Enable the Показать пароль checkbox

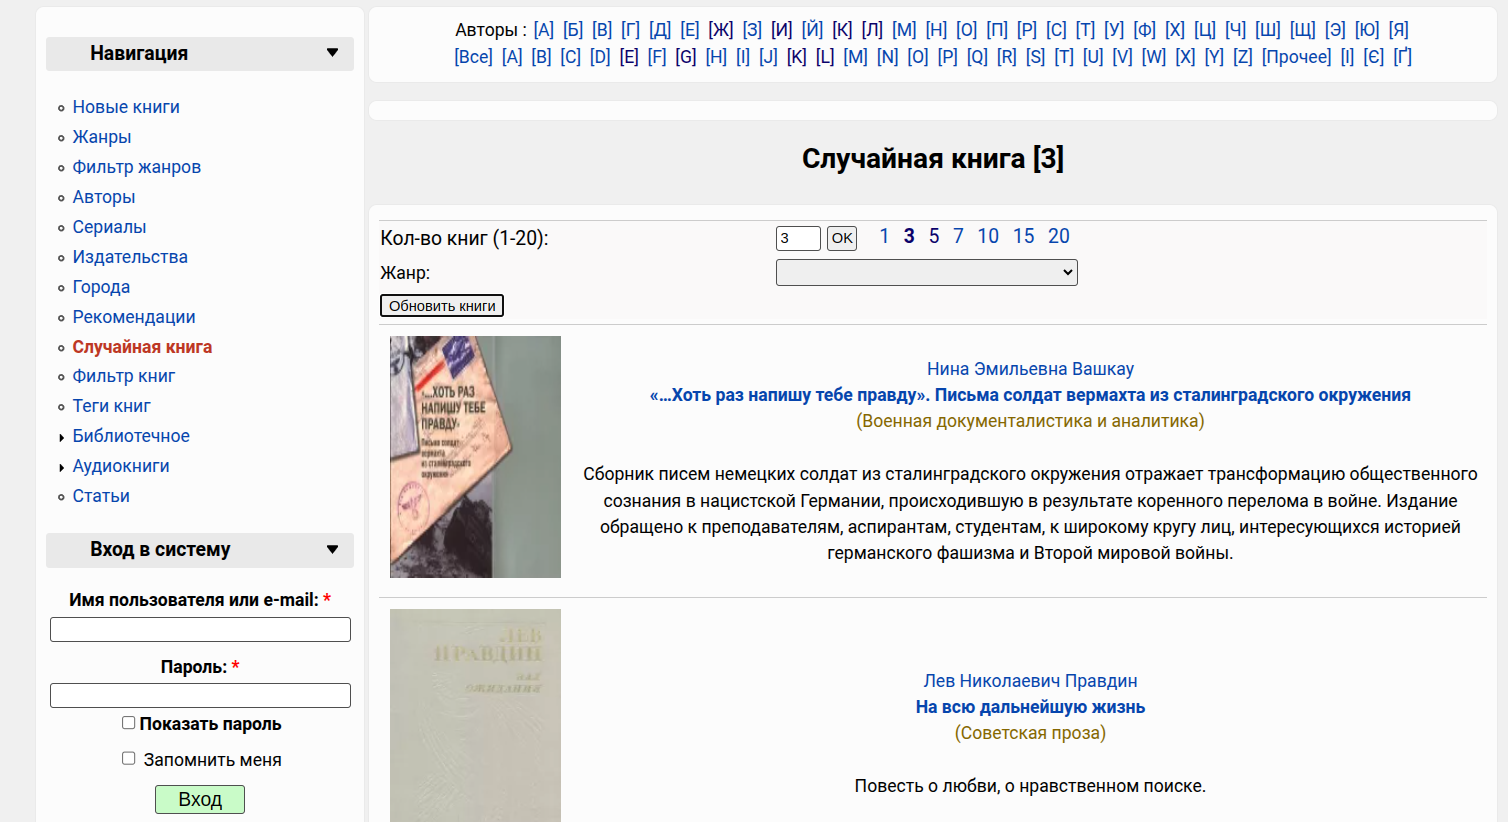tap(128, 723)
